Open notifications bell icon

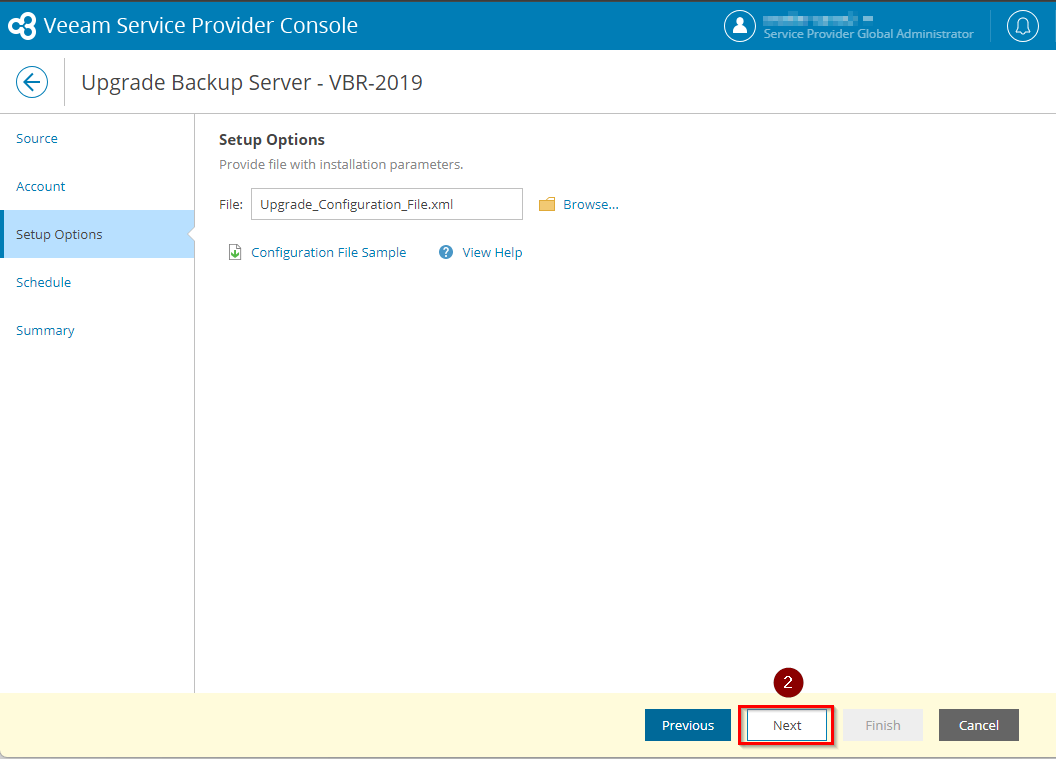(1022, 26)
